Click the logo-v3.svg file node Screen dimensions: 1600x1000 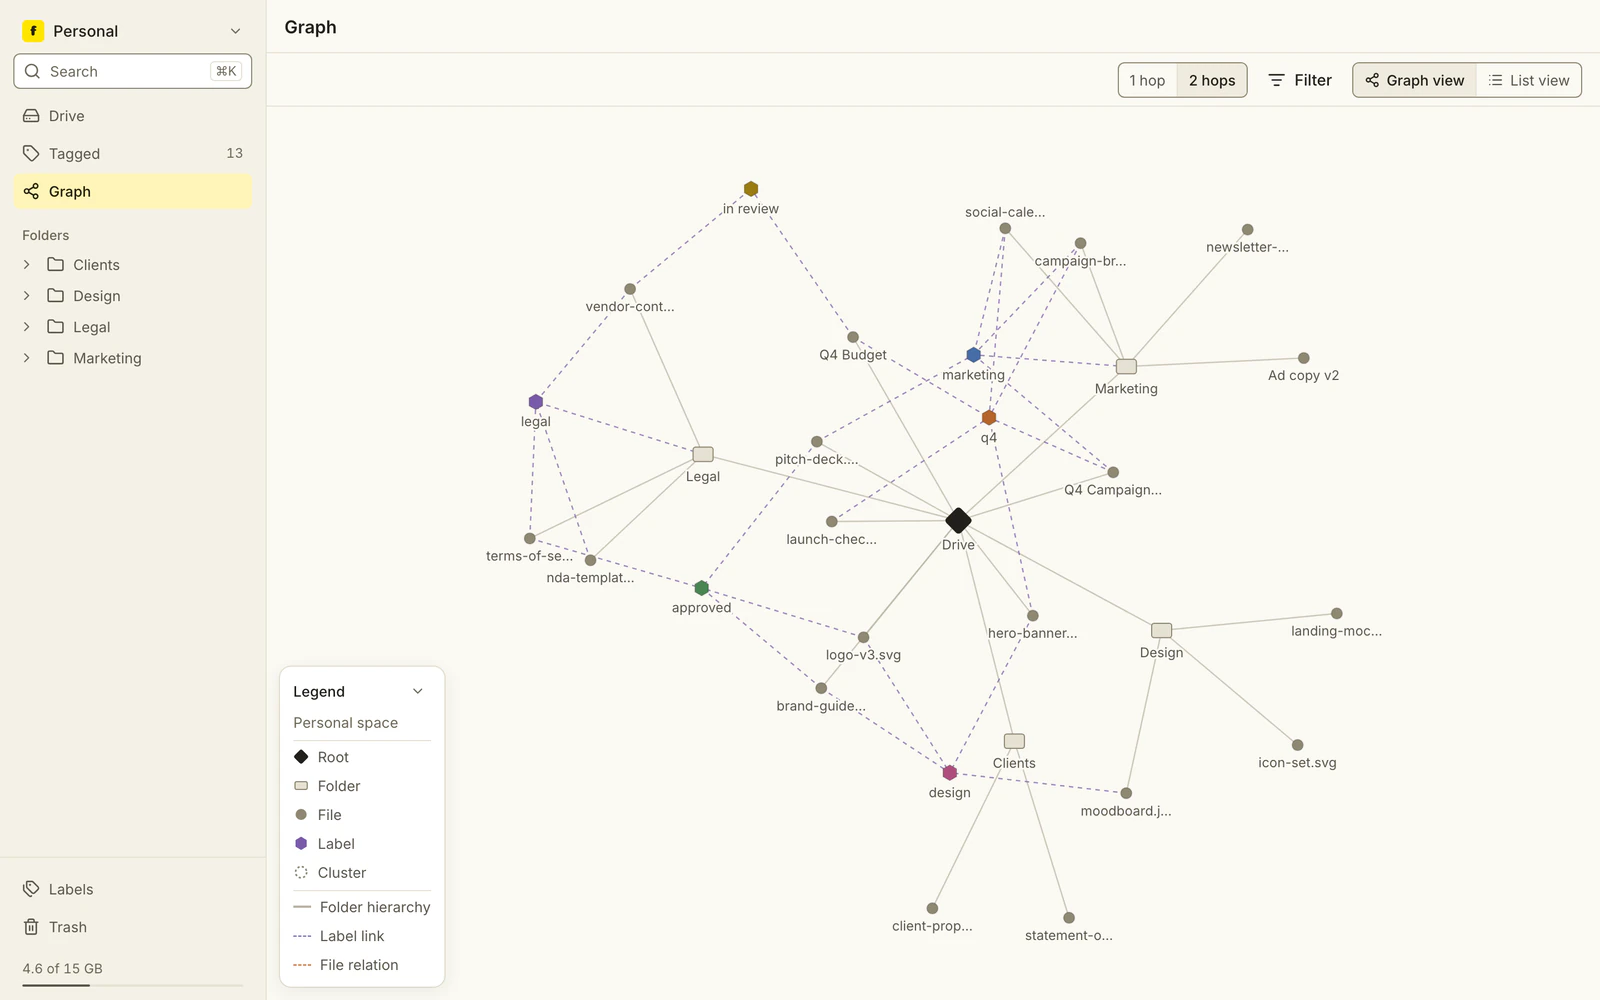[x=863, y=637]
